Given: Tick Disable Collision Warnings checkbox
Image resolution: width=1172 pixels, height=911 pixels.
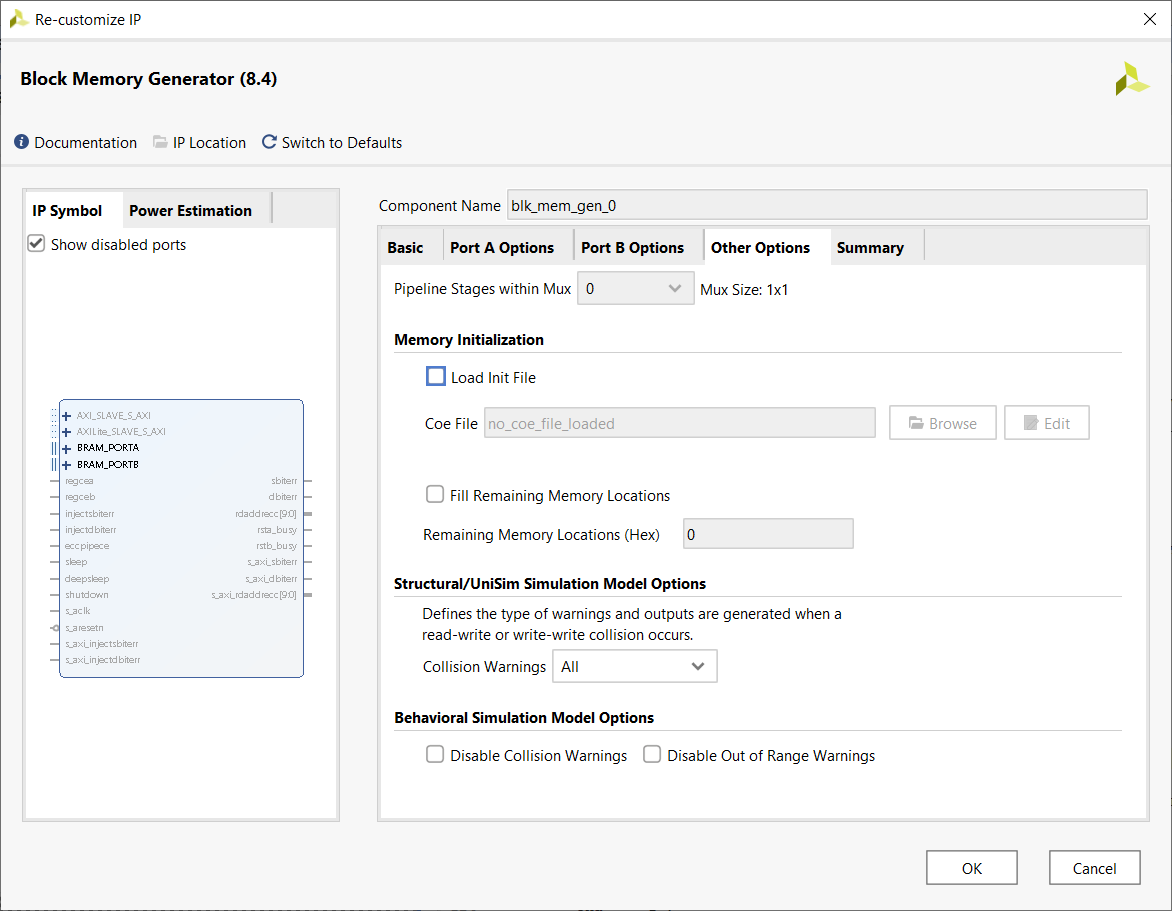Looking at the screenshot, I should point(435,755).
